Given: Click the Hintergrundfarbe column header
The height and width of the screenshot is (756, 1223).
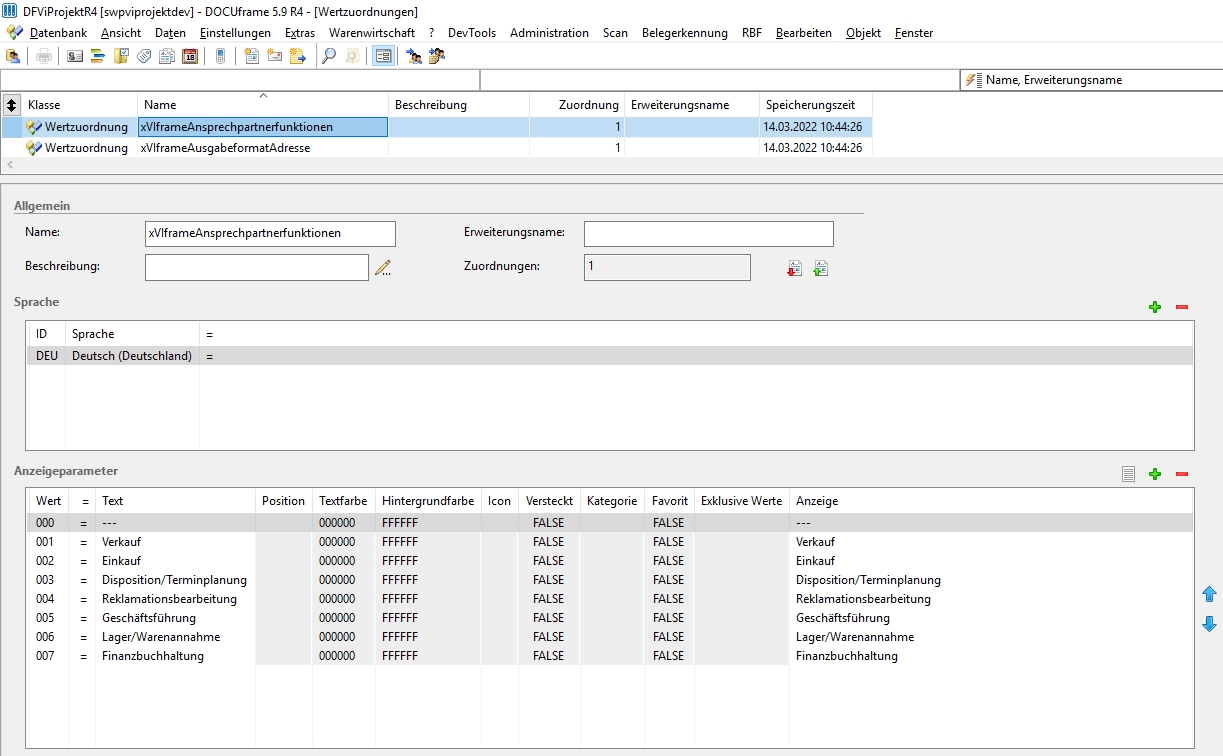Looking at the screenshot, I should [x=428, y=501].
